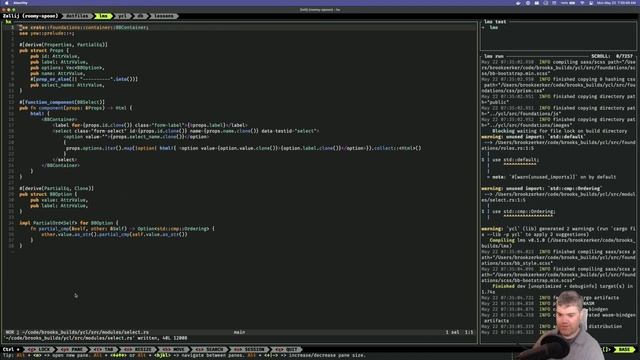Click the 'use std::cmp::Ordering;' snippet in log

point(524,211)
